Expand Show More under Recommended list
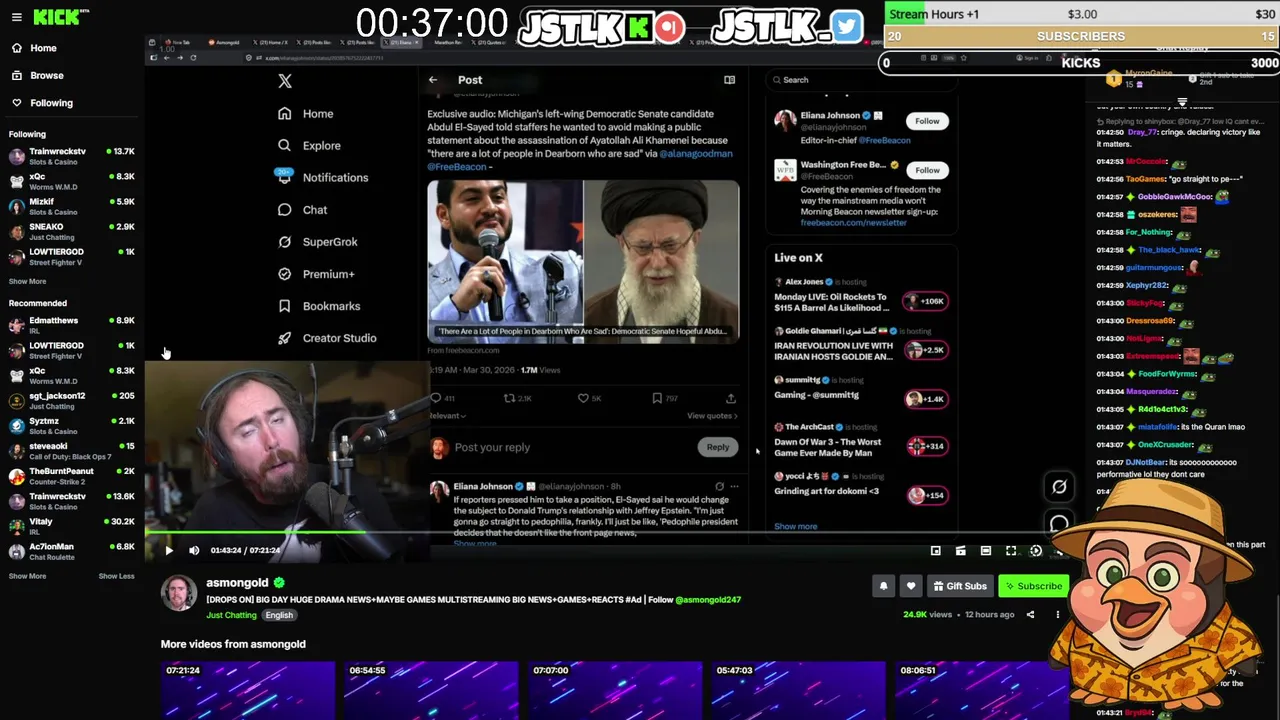This screenshot has width=1280, height=720. (x=27, y=576)
